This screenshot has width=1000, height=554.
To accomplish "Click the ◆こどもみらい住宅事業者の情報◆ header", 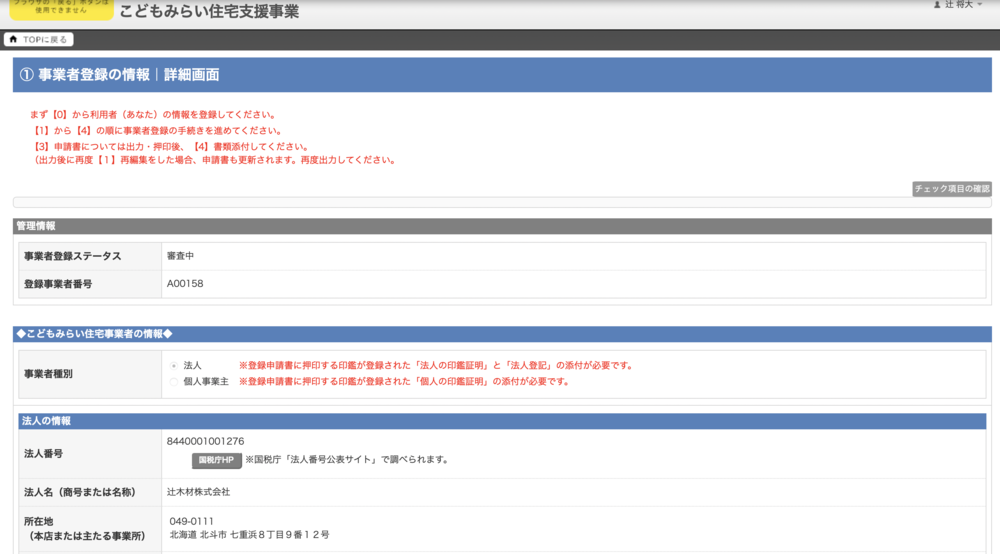I will (502, 334).
